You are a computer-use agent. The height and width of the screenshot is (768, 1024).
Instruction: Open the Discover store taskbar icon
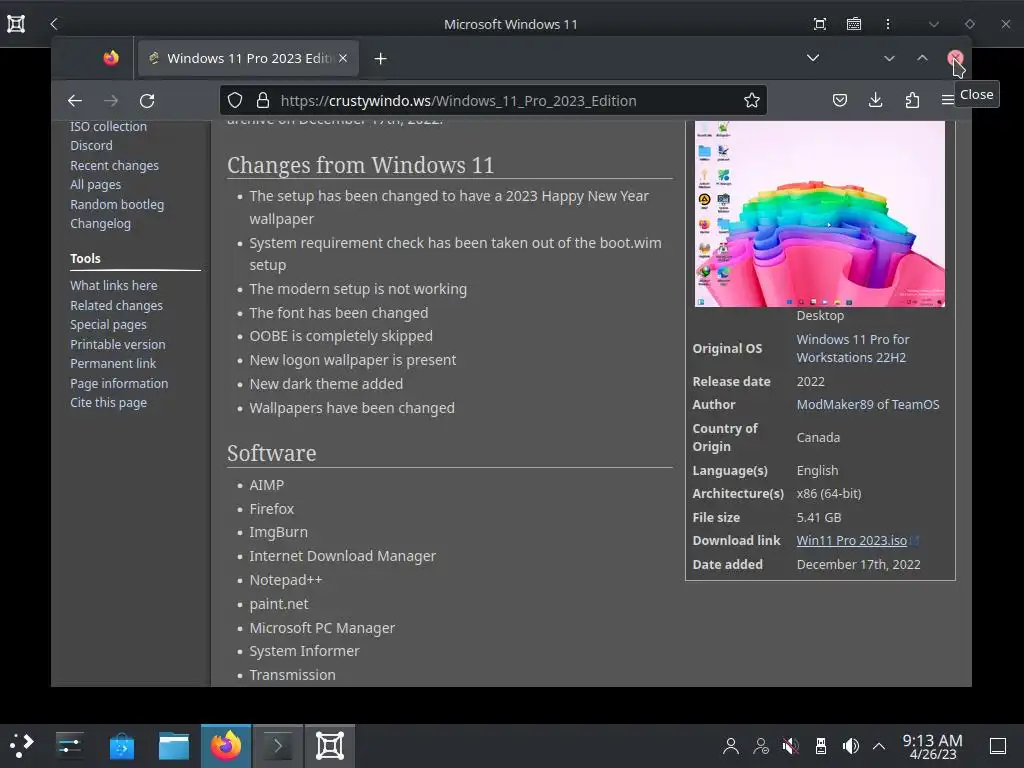(121, 746)
